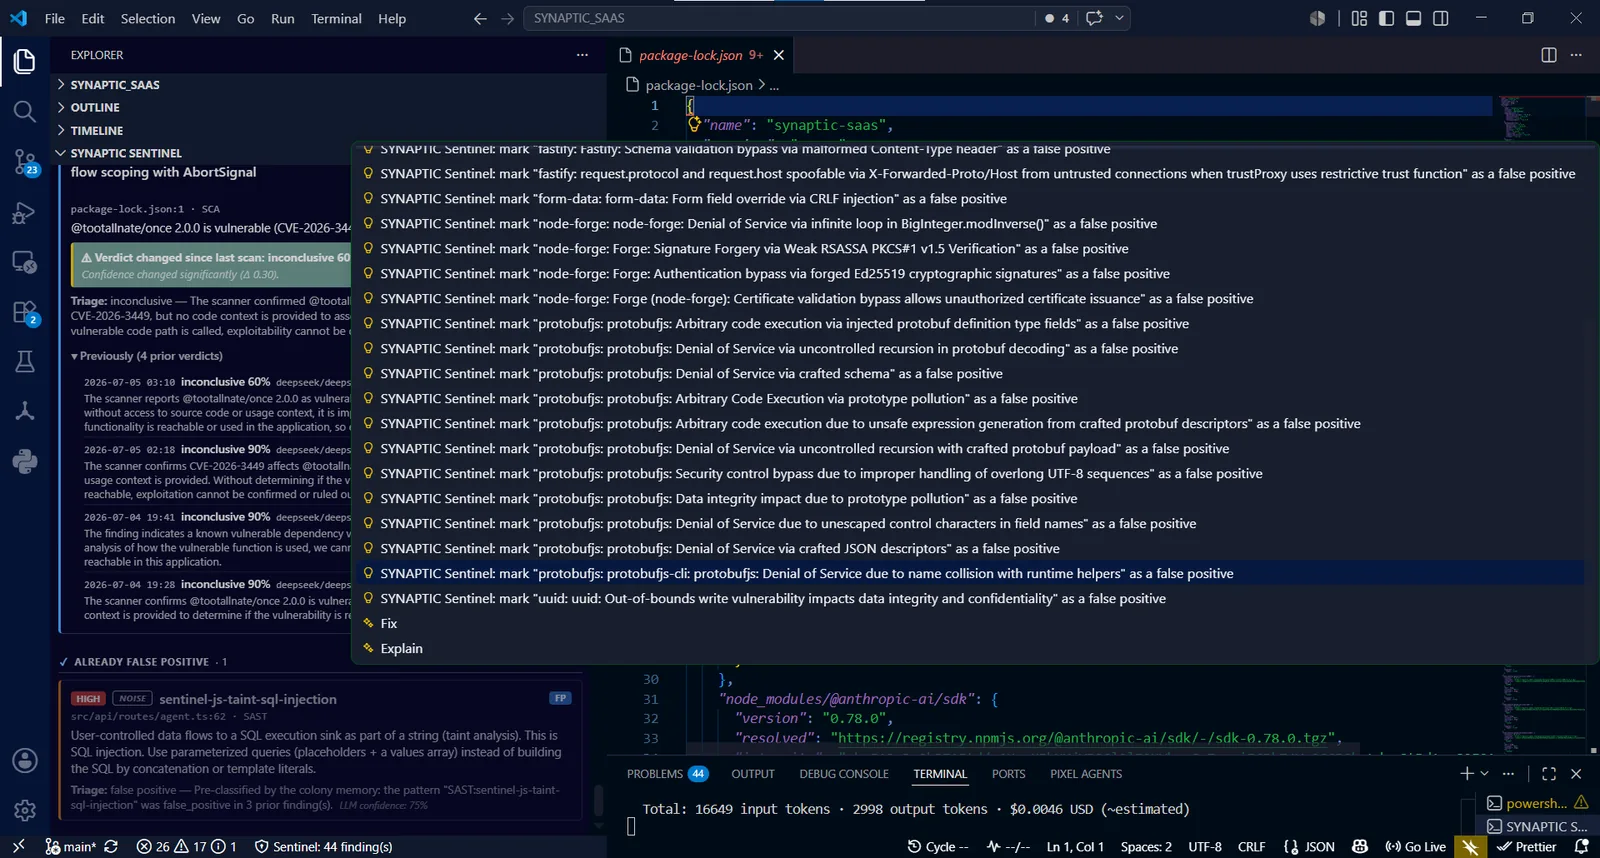This screenshot has width=1600, height=858.
Task: Synchronize changes icon in status bar
Action: click(x=111, y=846)
